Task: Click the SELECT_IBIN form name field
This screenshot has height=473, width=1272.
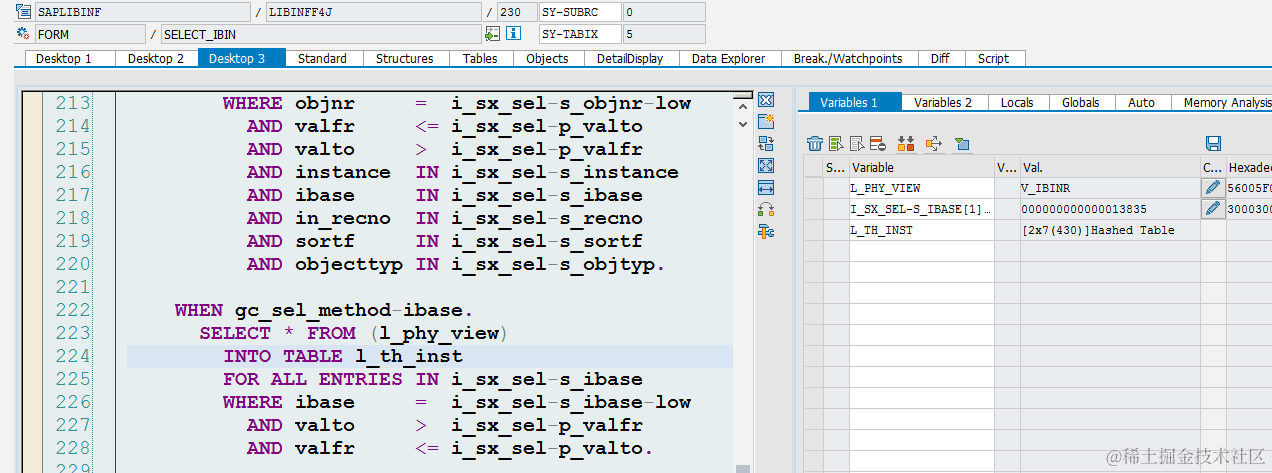Action: tap(320, 34)
